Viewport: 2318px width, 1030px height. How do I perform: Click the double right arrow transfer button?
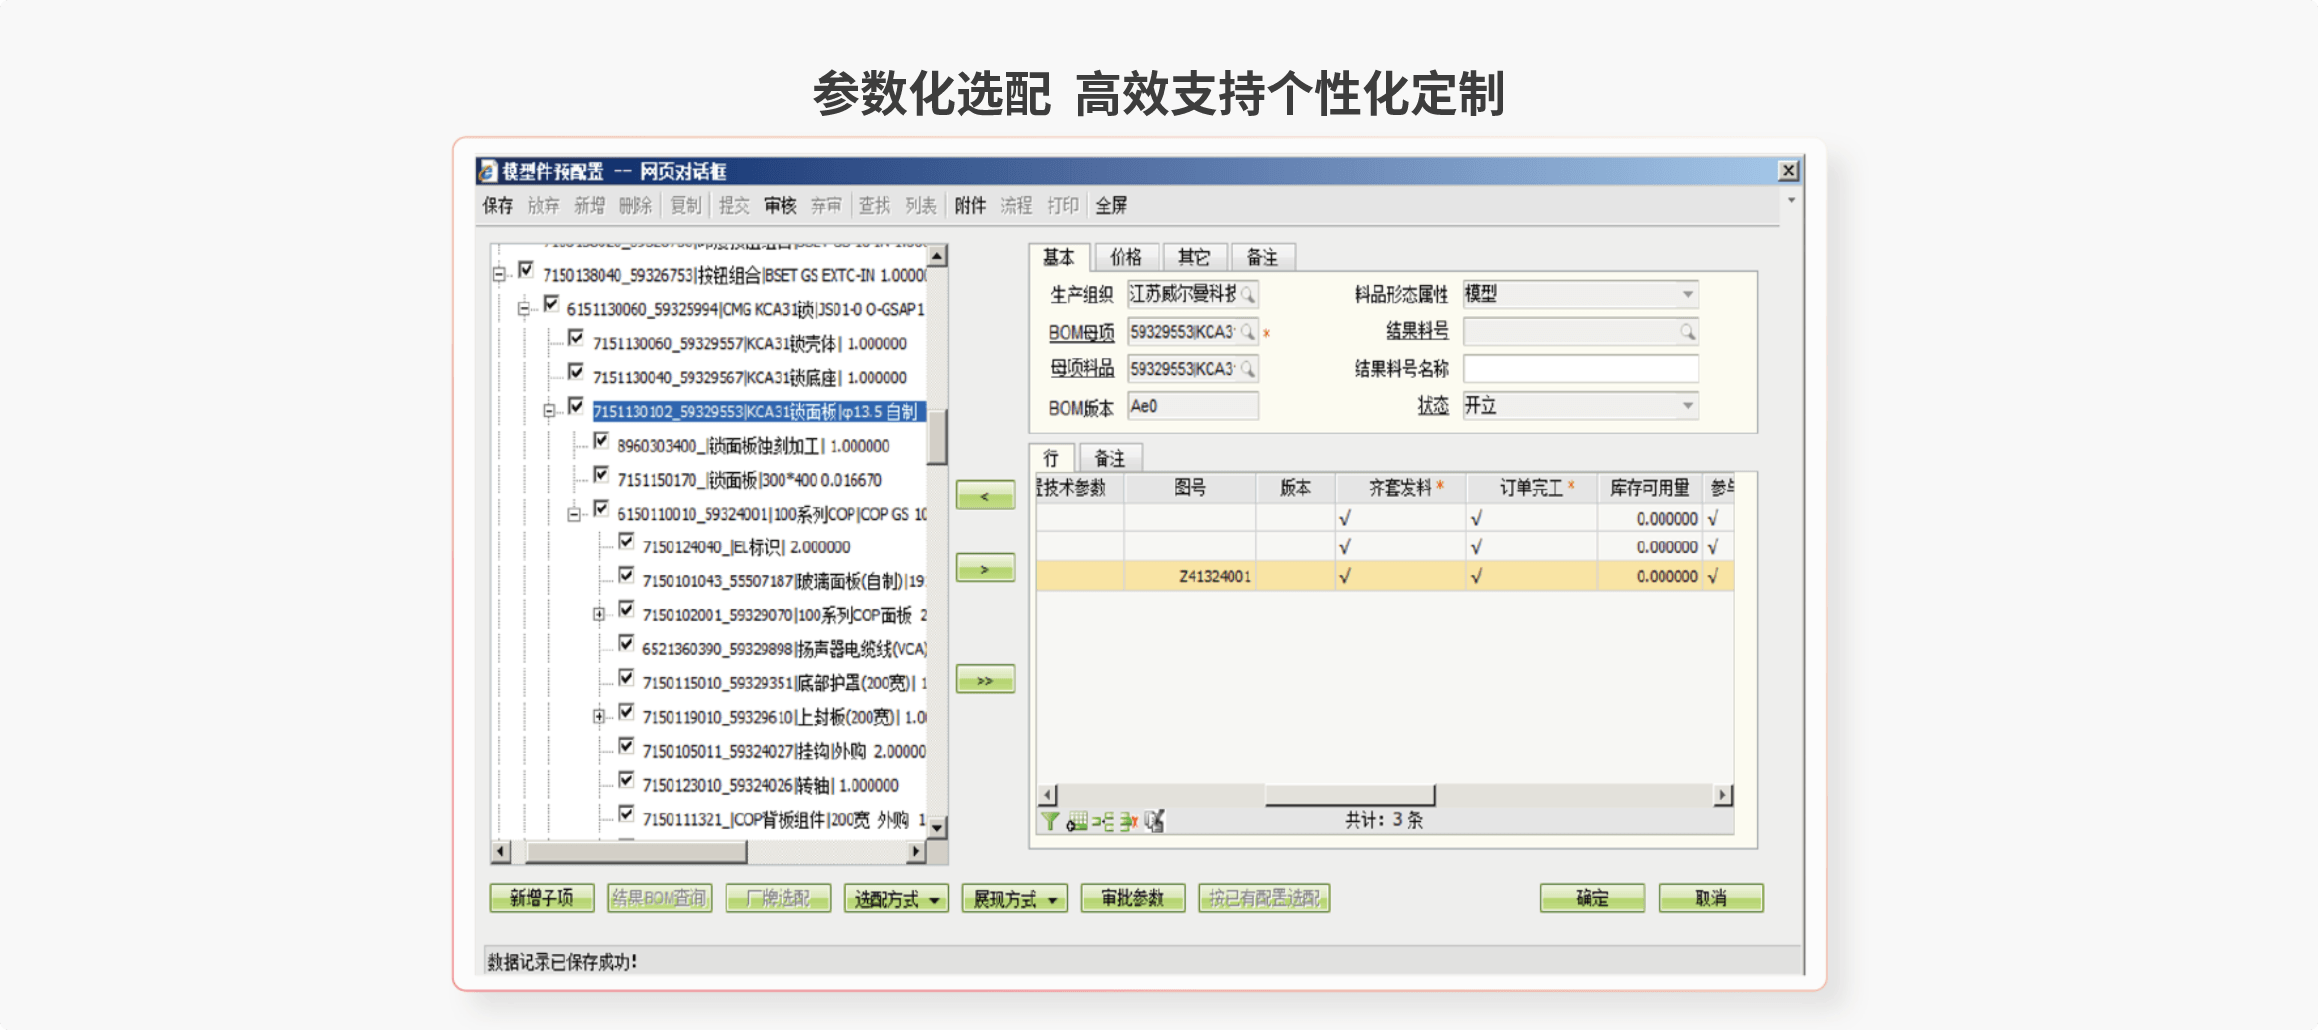tap(985, 681)
